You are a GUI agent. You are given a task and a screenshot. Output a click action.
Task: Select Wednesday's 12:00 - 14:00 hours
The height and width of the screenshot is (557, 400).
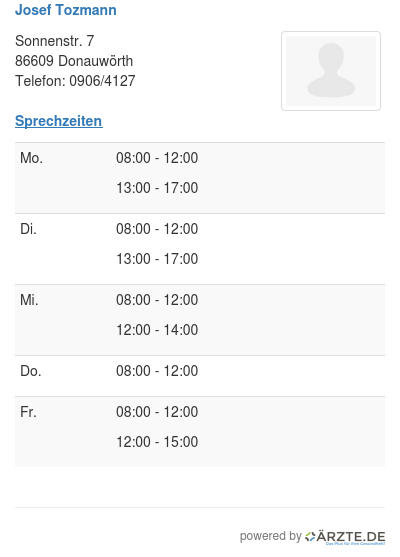tap(157, 330)
